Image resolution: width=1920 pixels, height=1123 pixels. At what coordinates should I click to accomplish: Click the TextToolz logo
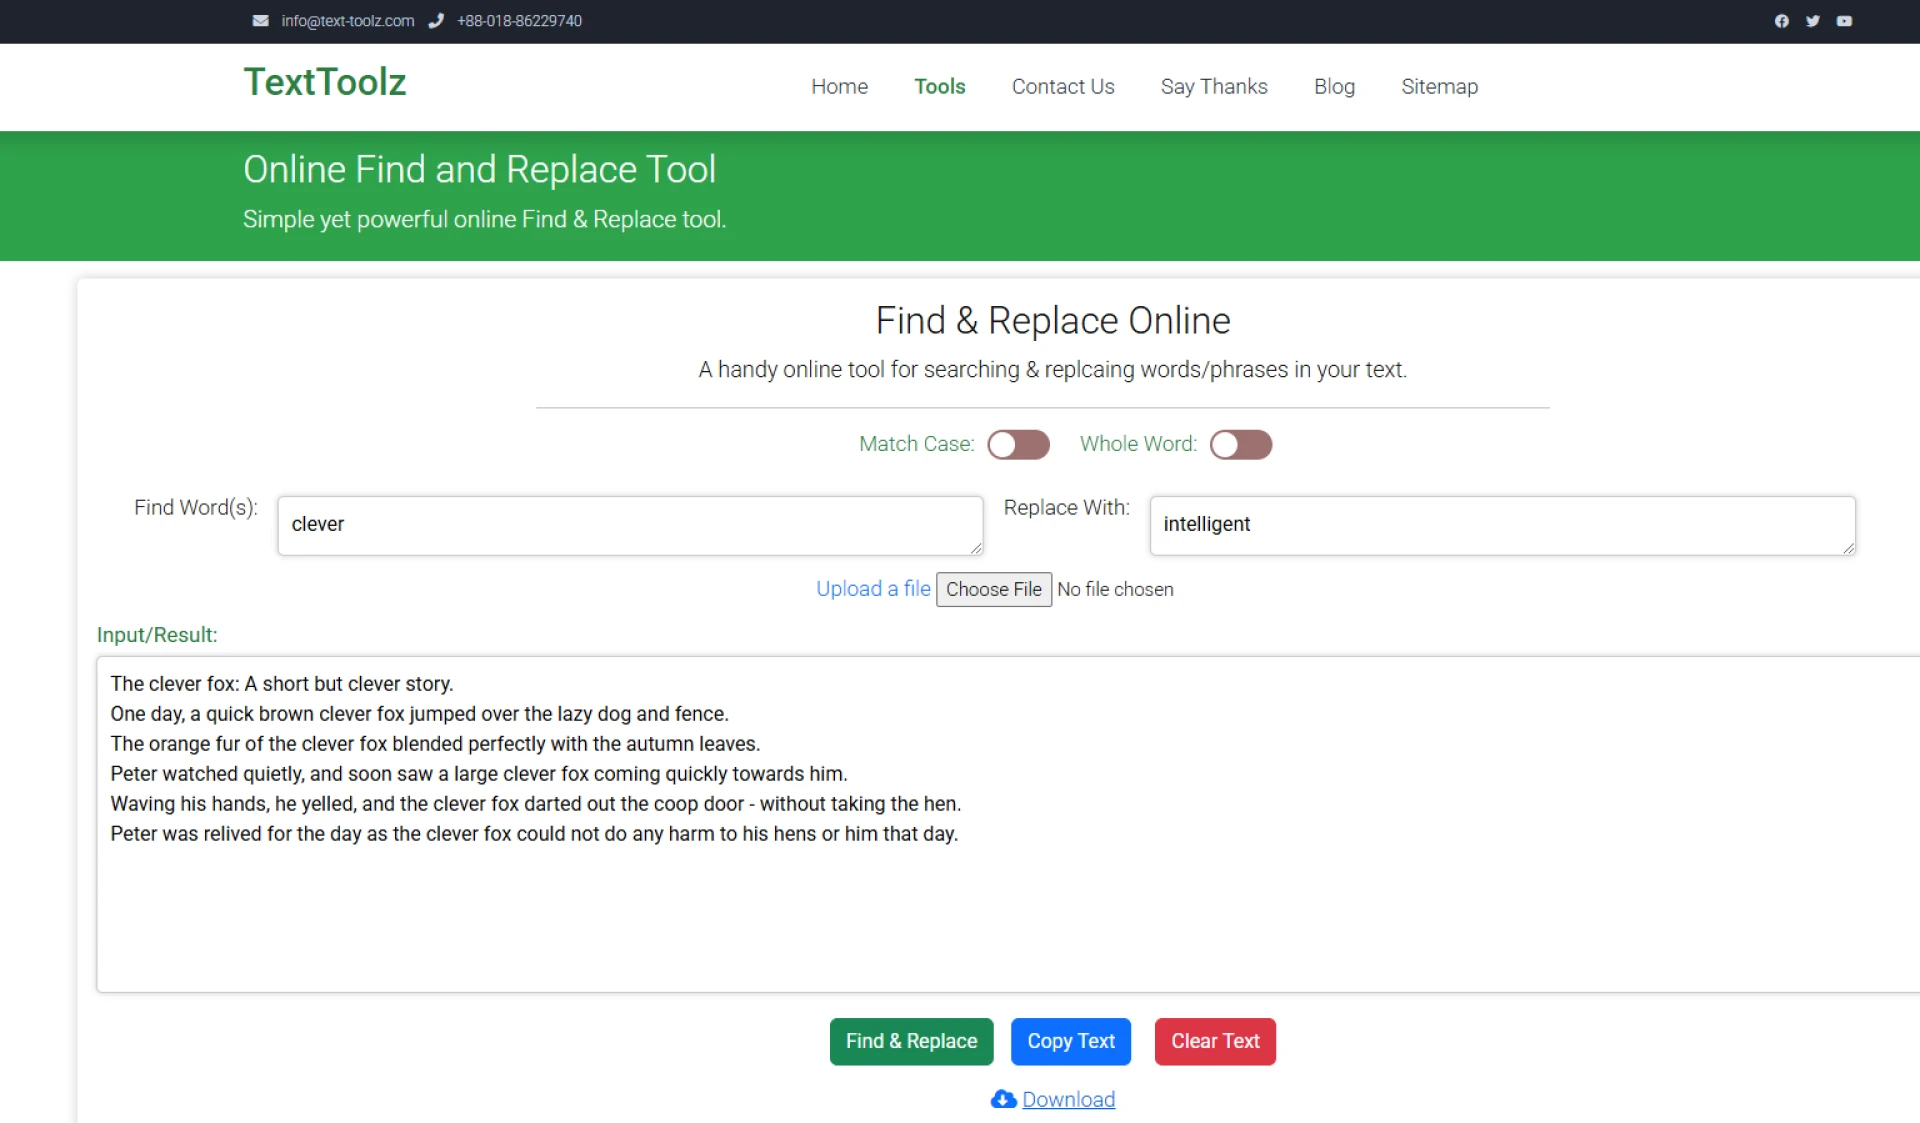pyautogui.click(x=324, y=83)
